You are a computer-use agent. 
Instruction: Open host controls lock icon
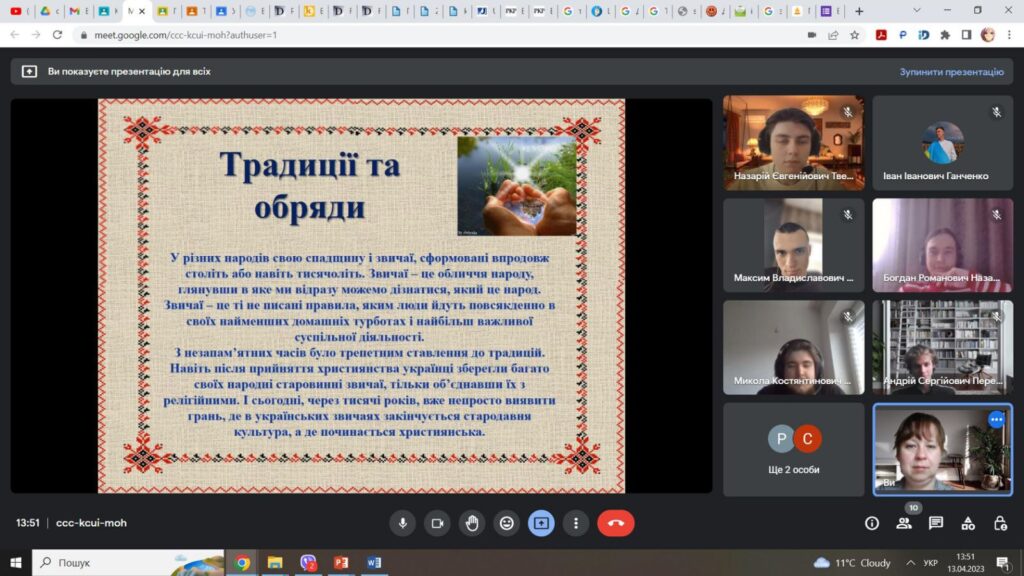(x=1000, y=523)
